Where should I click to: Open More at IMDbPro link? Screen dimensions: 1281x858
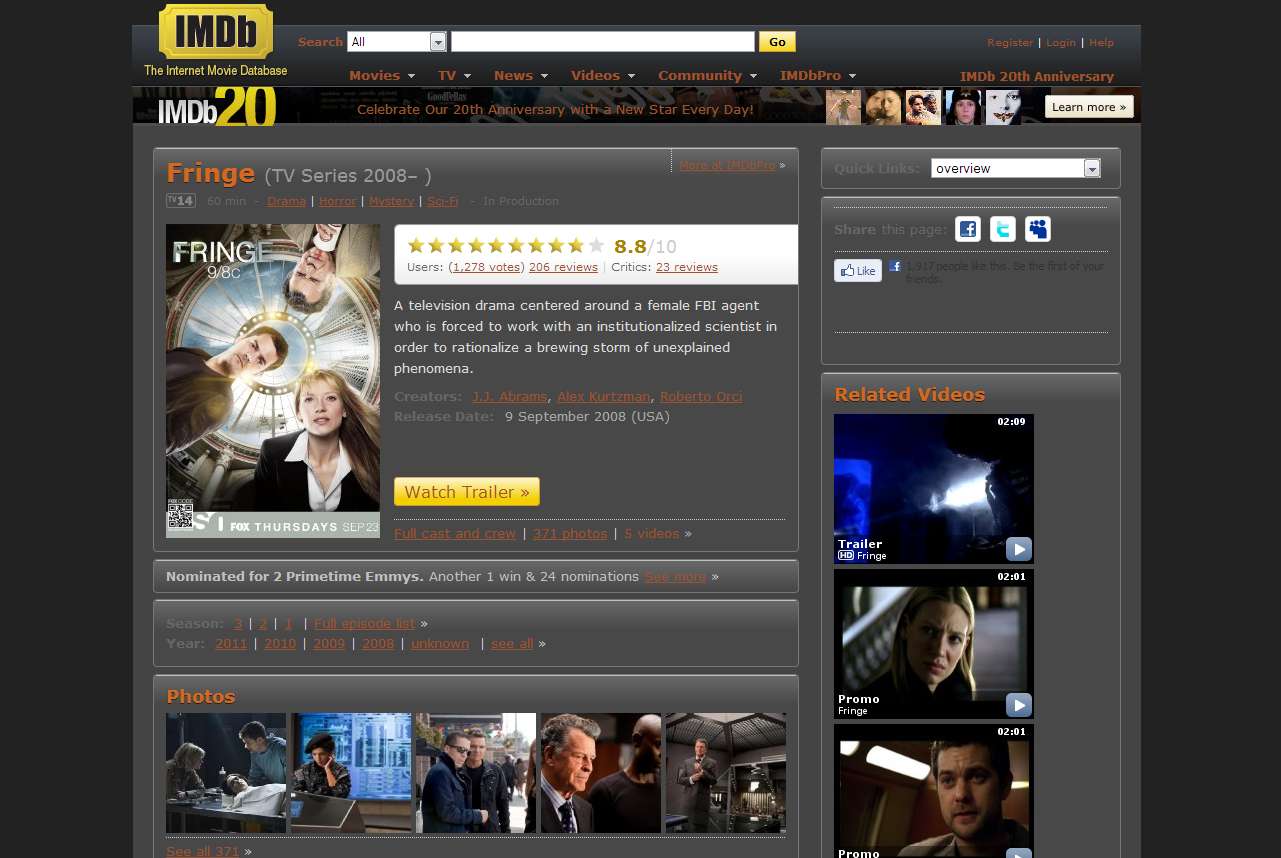tap(727, 165)
